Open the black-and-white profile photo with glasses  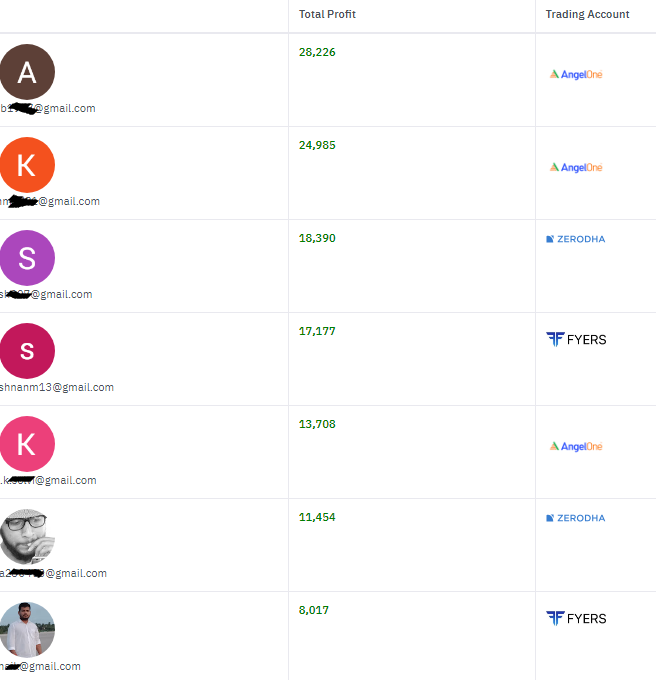[27, 537]
